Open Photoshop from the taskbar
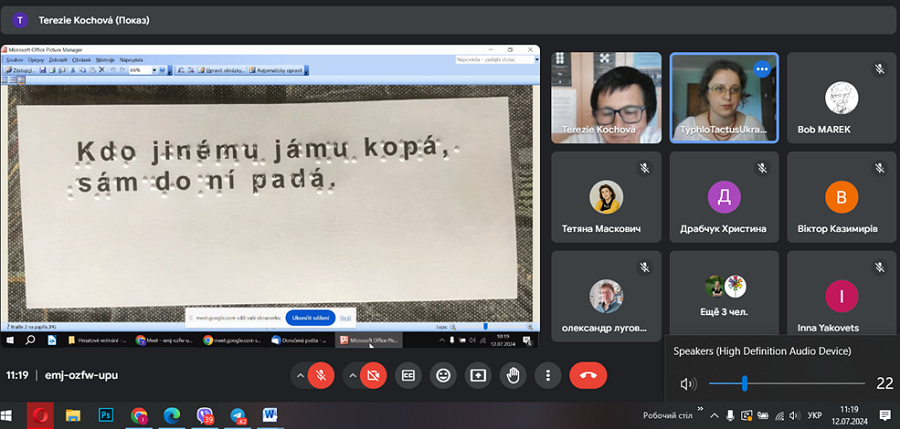This screenshot has width=900, height=429. coord(105,415)
